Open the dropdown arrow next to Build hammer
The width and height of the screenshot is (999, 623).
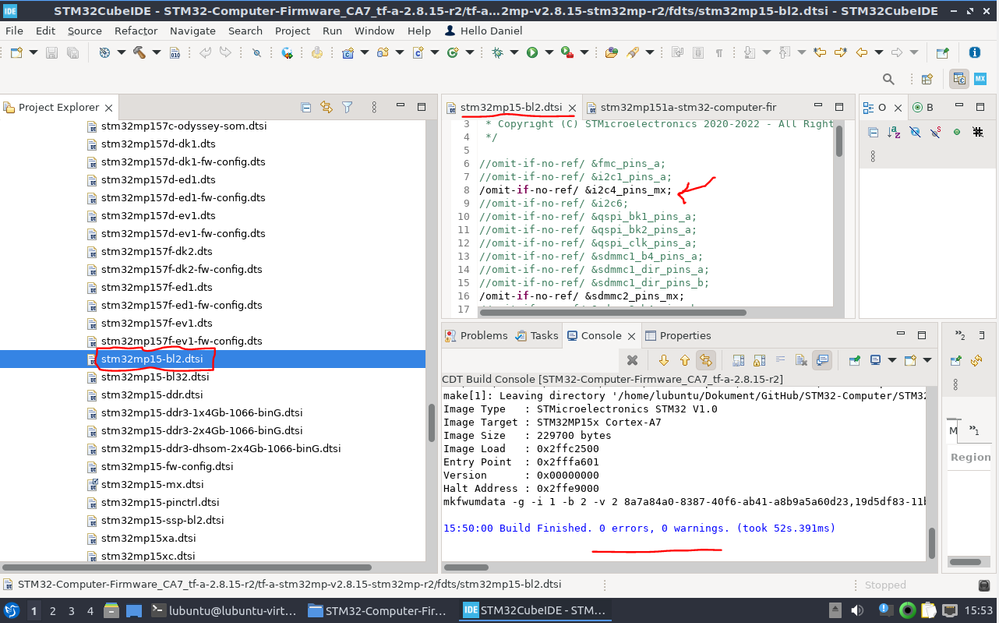154,53
